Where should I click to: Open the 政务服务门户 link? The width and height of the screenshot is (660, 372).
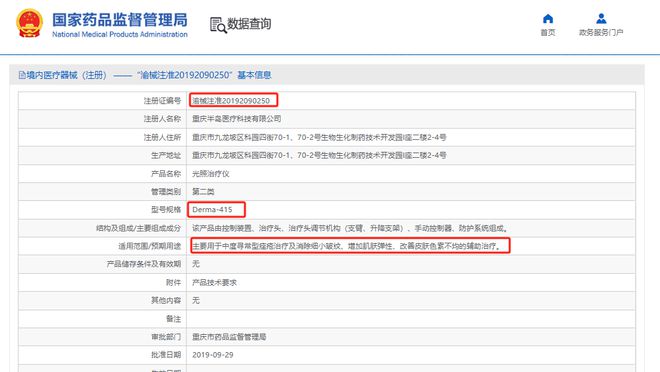[601, 32]
